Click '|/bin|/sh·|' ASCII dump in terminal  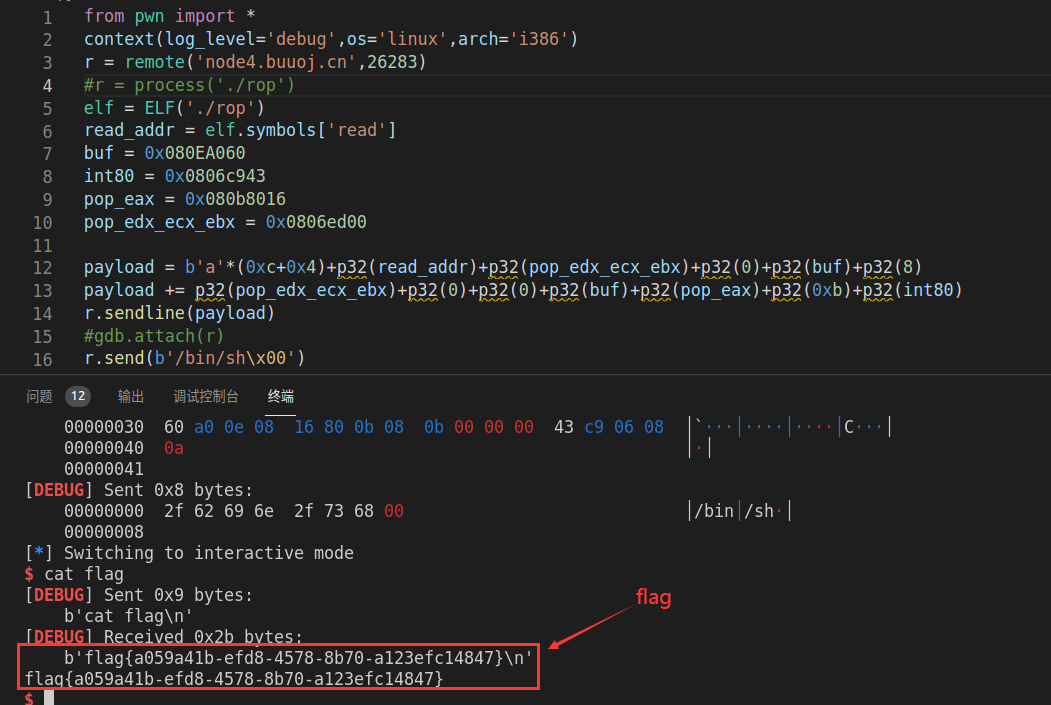click(x=741, y=511)
